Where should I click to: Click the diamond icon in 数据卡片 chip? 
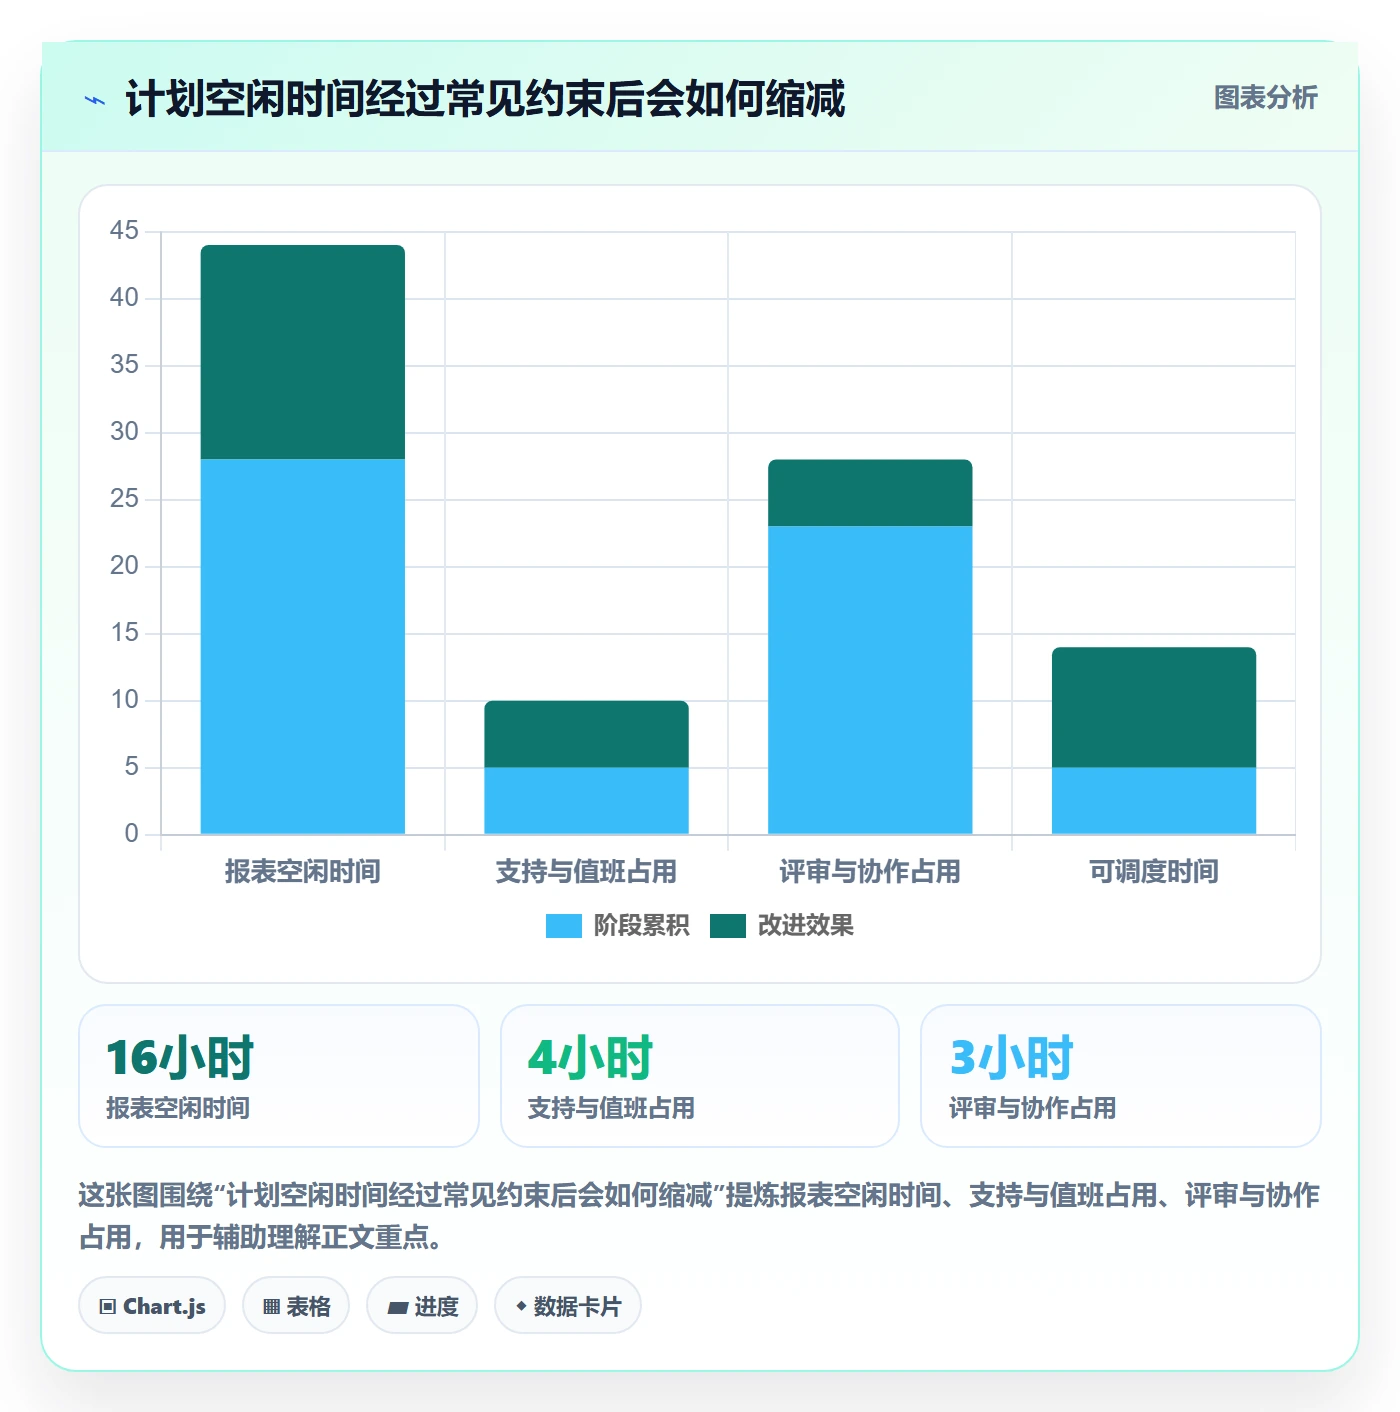(521, 1306)
